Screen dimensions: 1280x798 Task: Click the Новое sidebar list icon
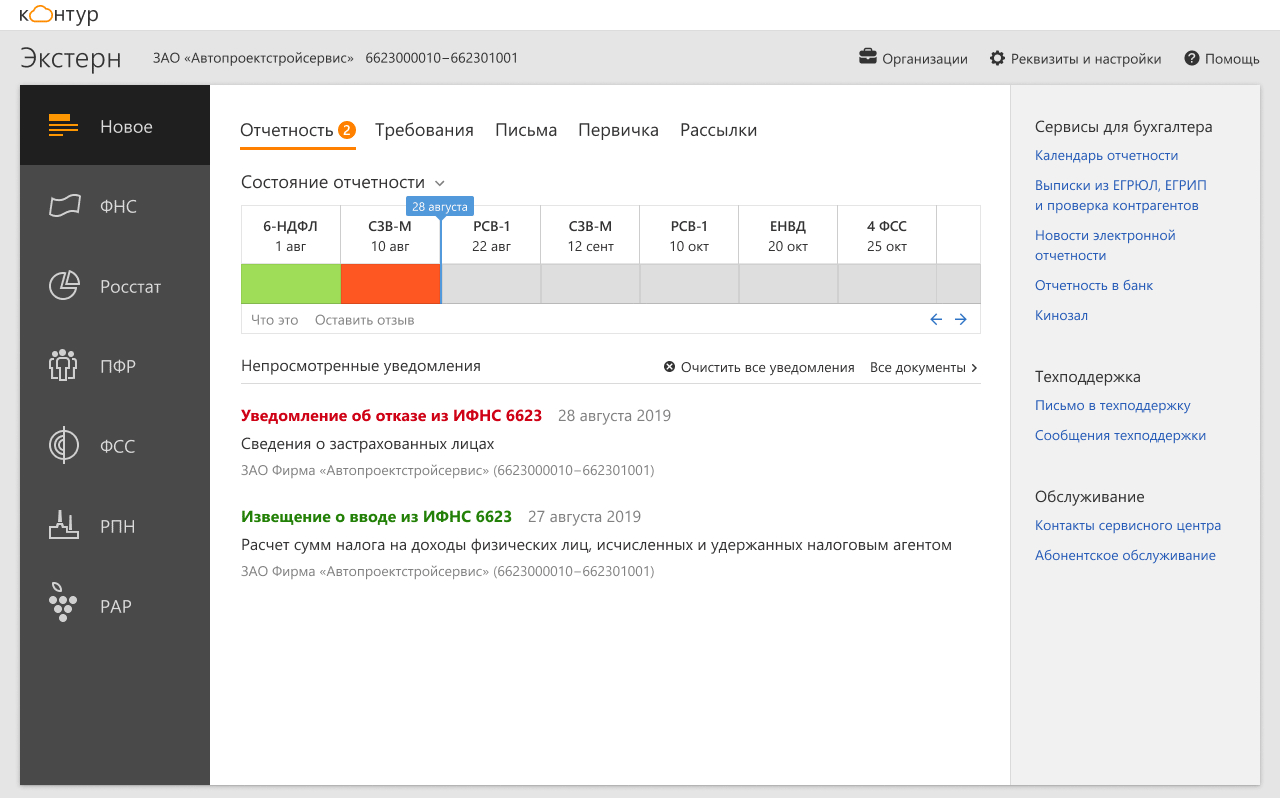(x=64, y=126)
